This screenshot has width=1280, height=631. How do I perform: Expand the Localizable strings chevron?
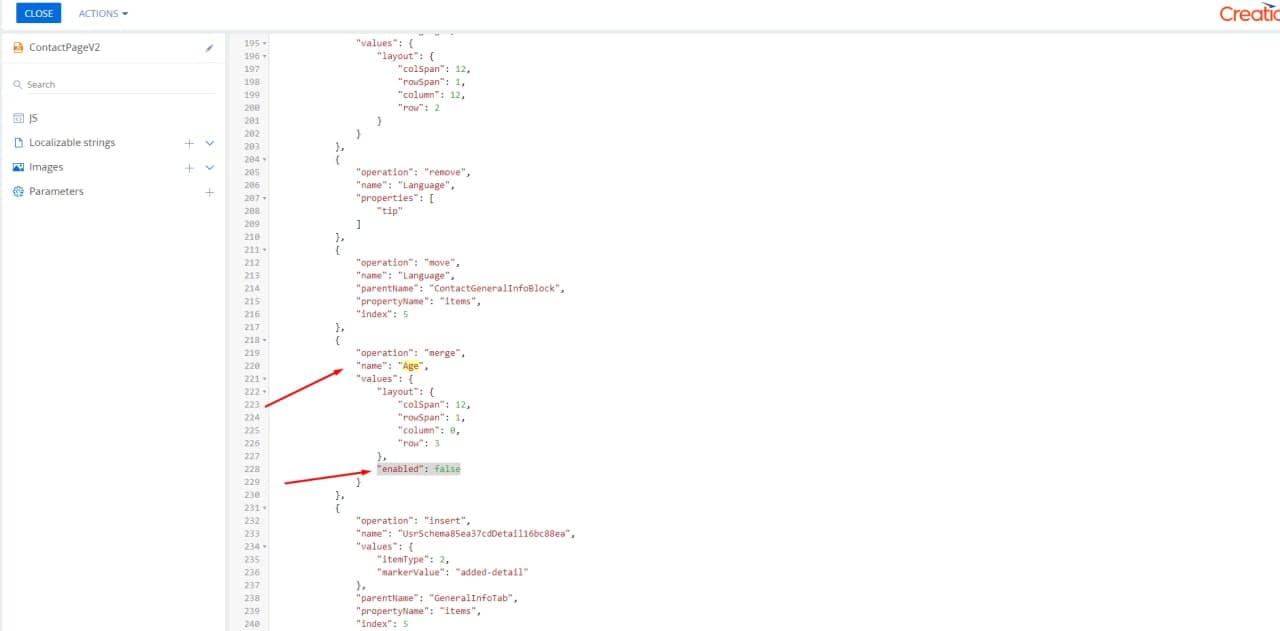(210, 143)
